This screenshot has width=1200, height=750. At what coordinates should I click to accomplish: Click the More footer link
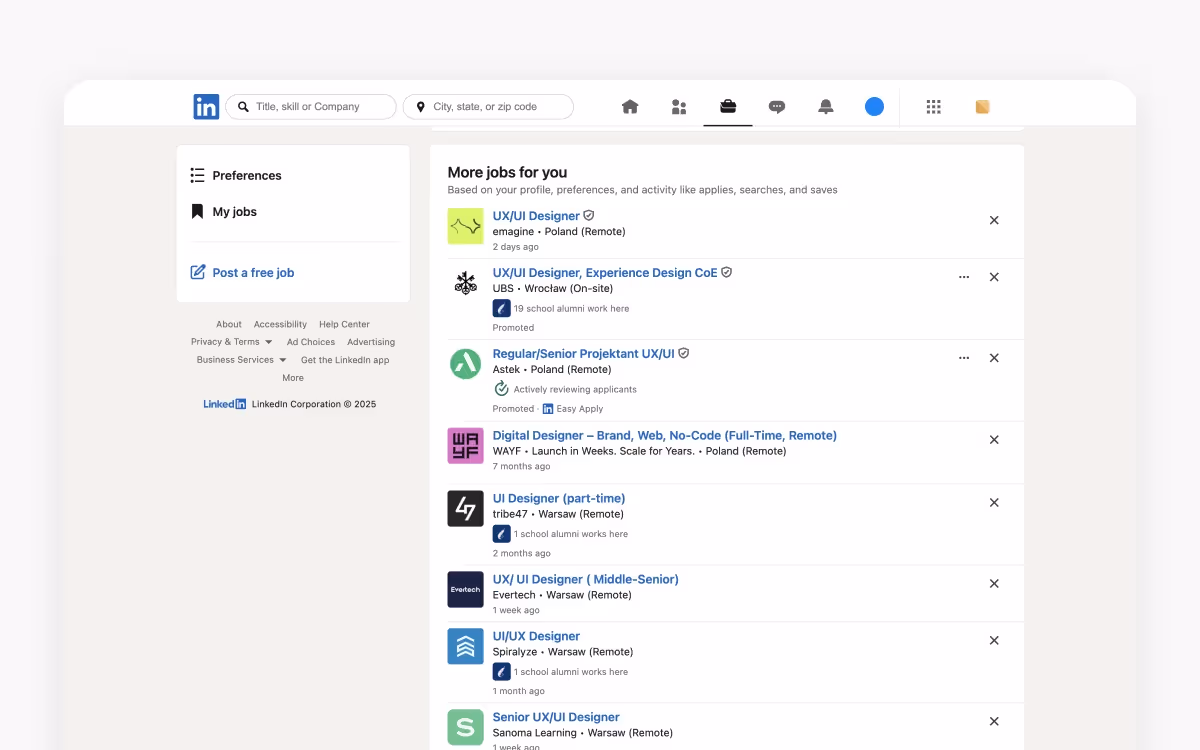point(293,378)
